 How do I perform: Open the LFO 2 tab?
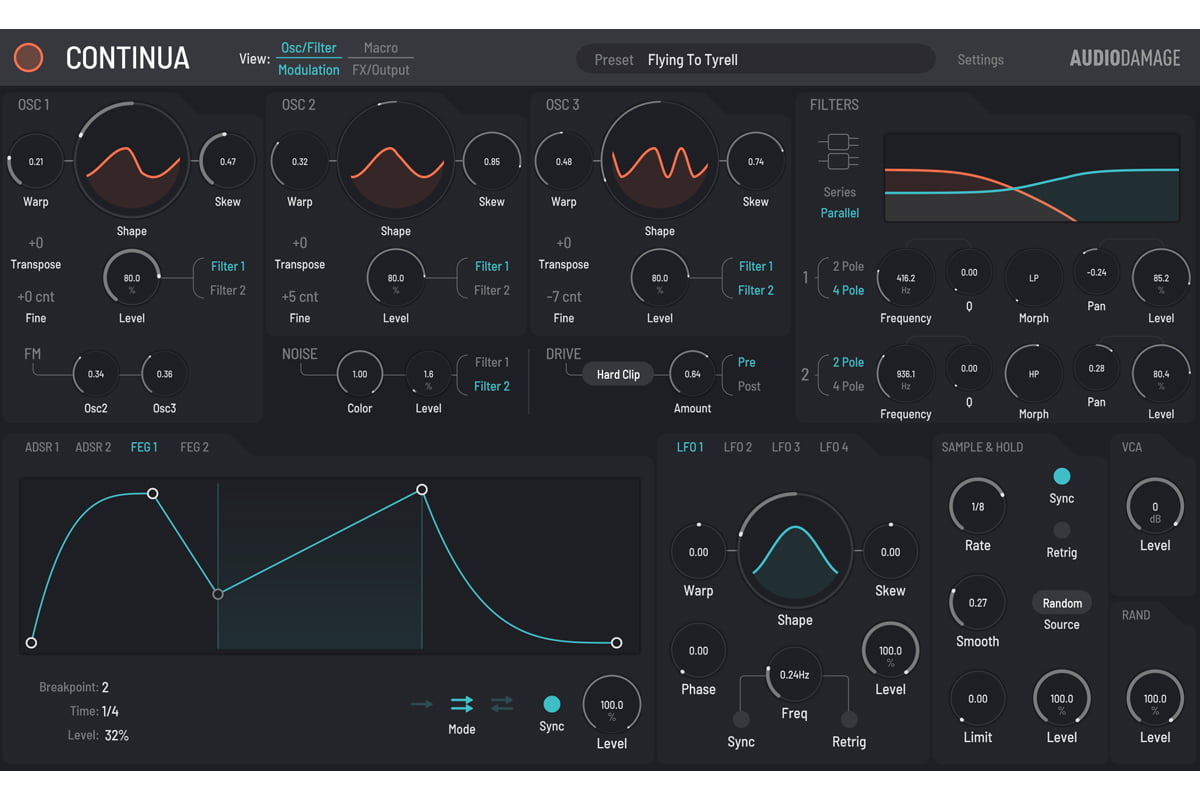pyautogui.click(x=738, y=447)
